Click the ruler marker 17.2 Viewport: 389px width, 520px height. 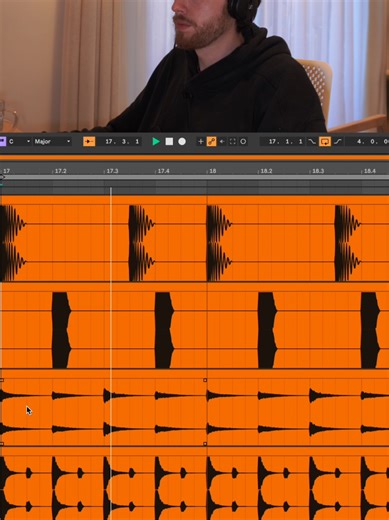point(61,171)
